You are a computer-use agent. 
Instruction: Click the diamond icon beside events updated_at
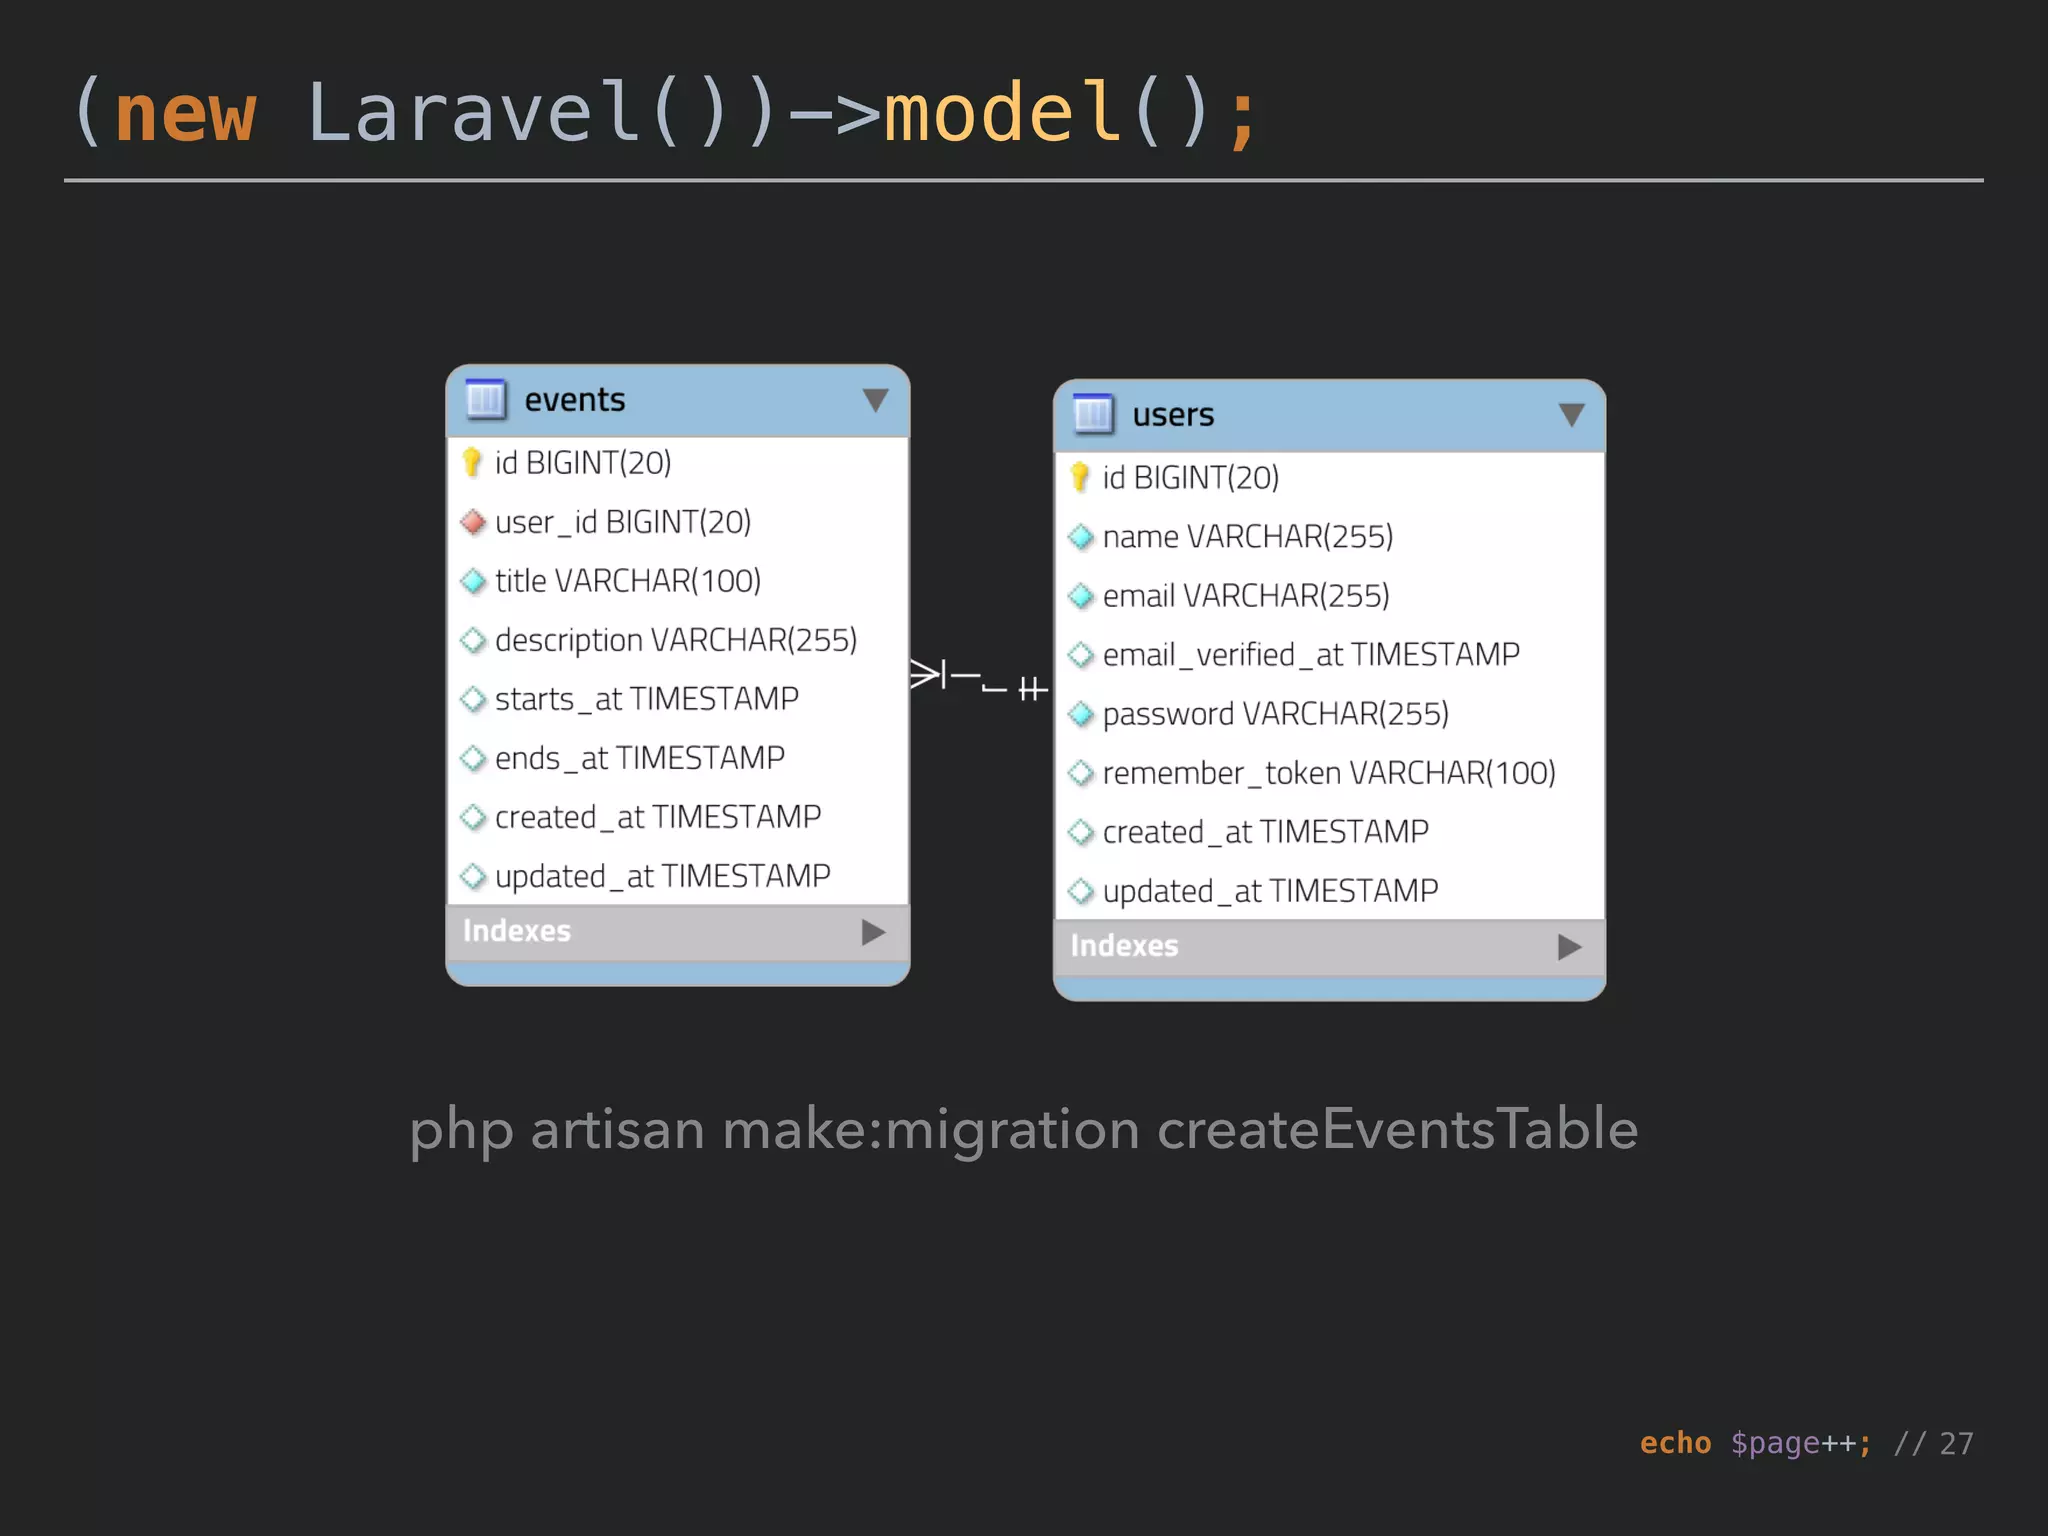pos(473,876)
